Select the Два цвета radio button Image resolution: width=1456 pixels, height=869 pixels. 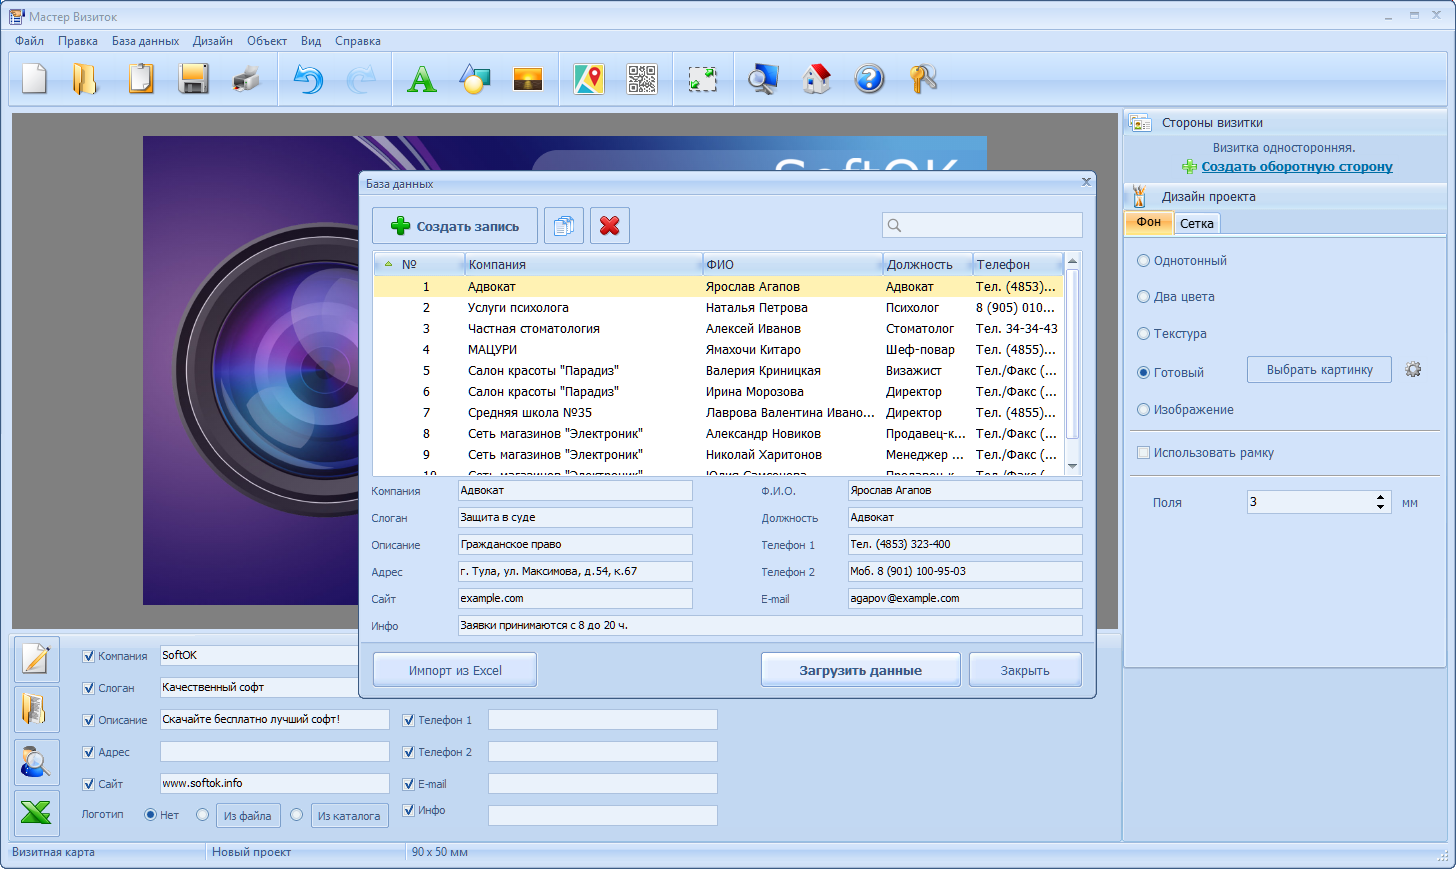(1143, 296)
